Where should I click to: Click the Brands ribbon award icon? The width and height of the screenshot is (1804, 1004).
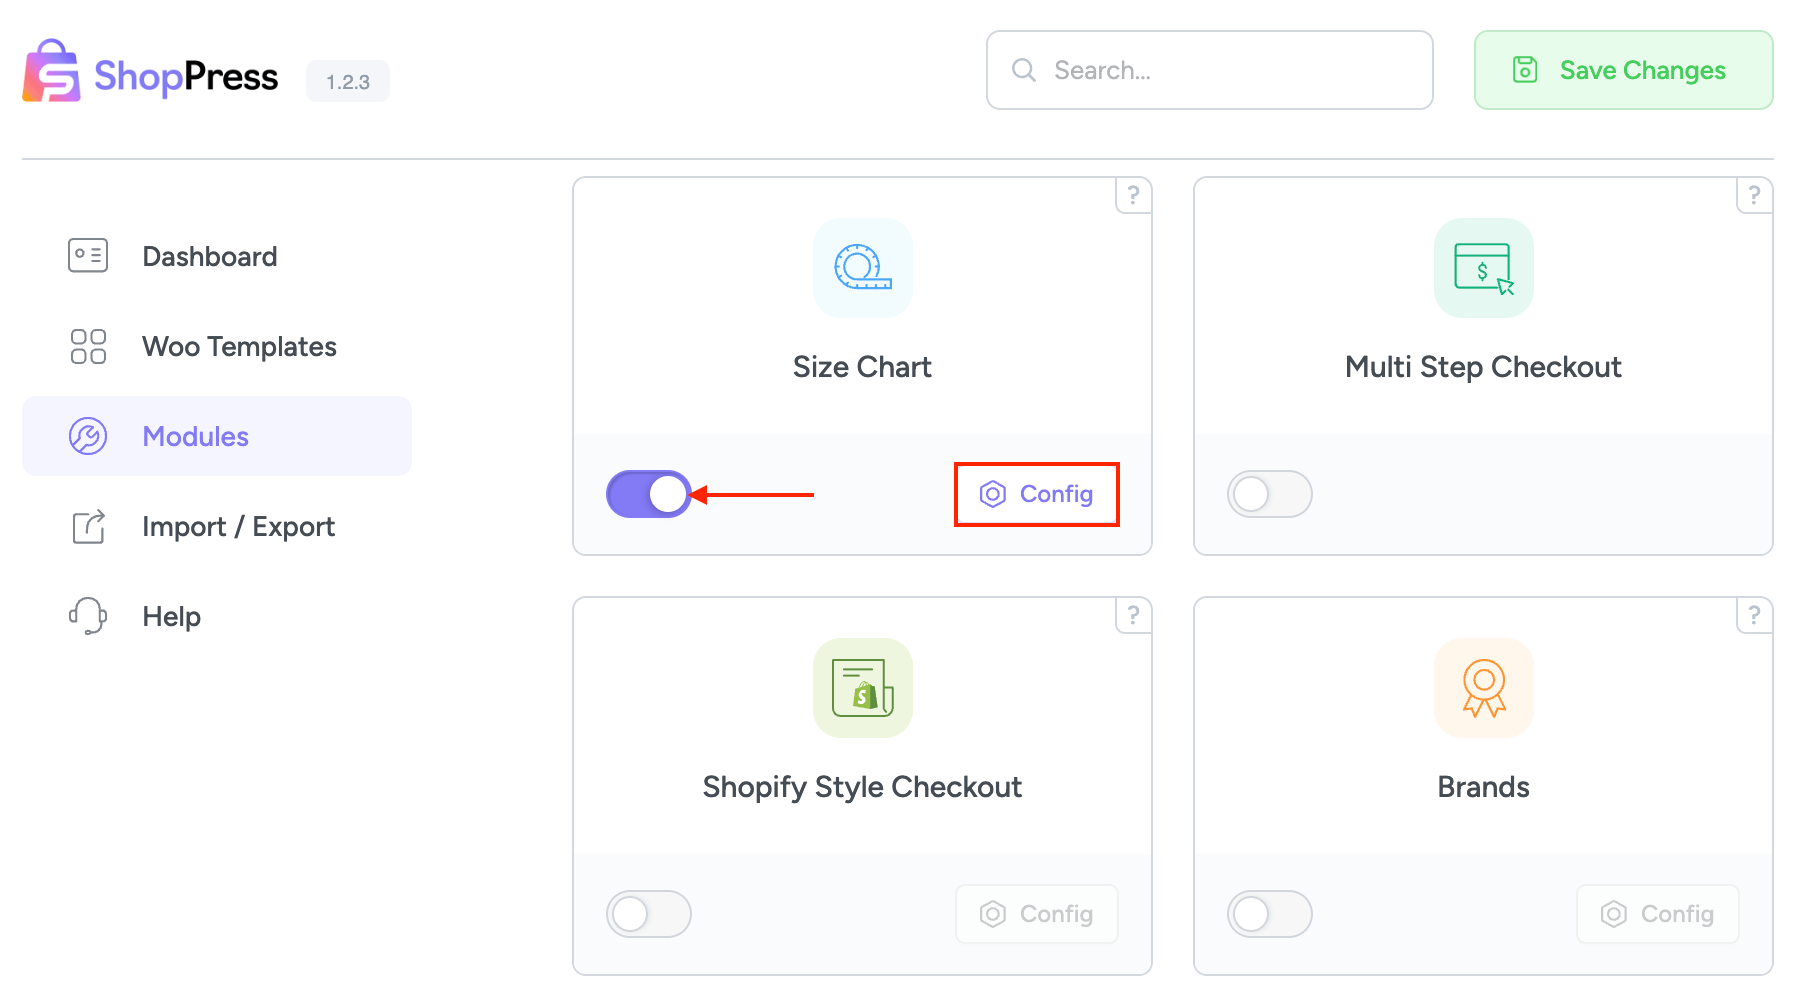(1483, 688)
